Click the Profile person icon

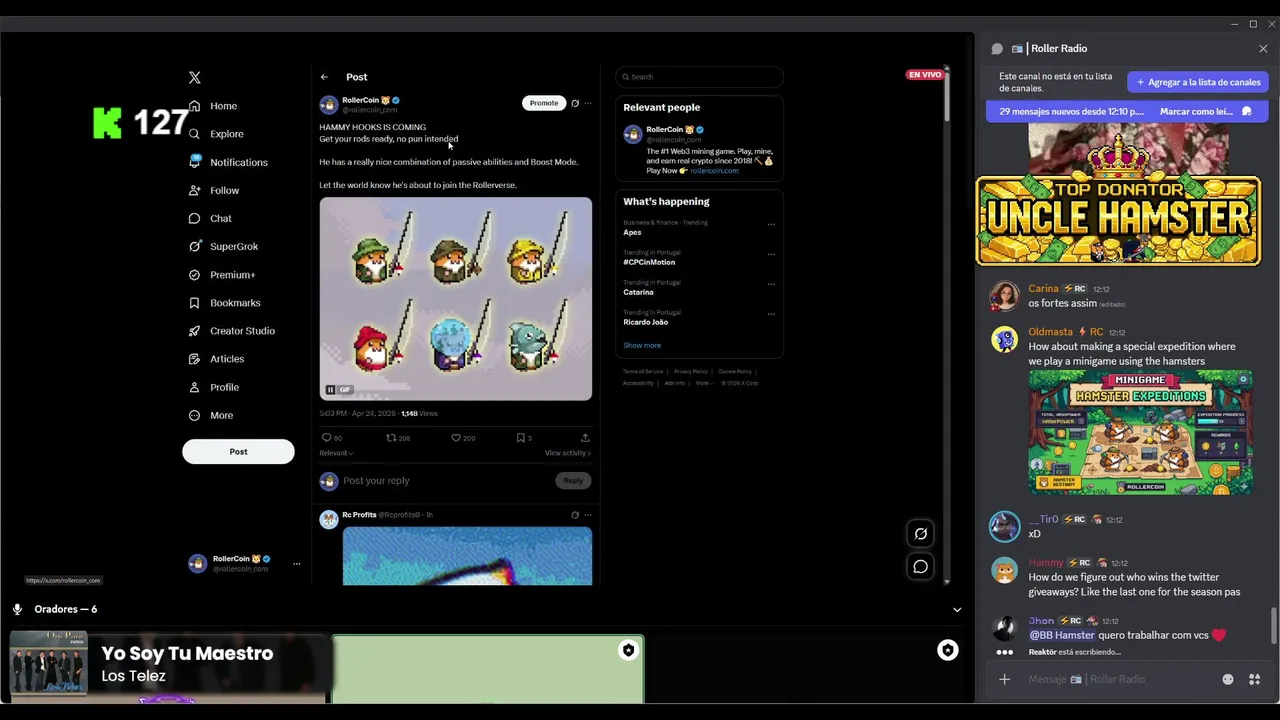click(195, 387)
